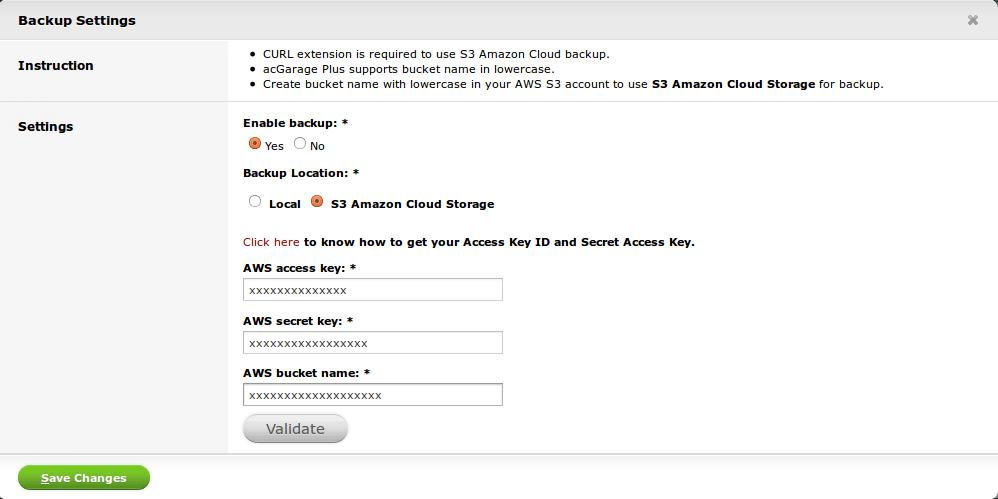Click the Enable backup field label
Screen dimensions: 998x499
[295, 123]
